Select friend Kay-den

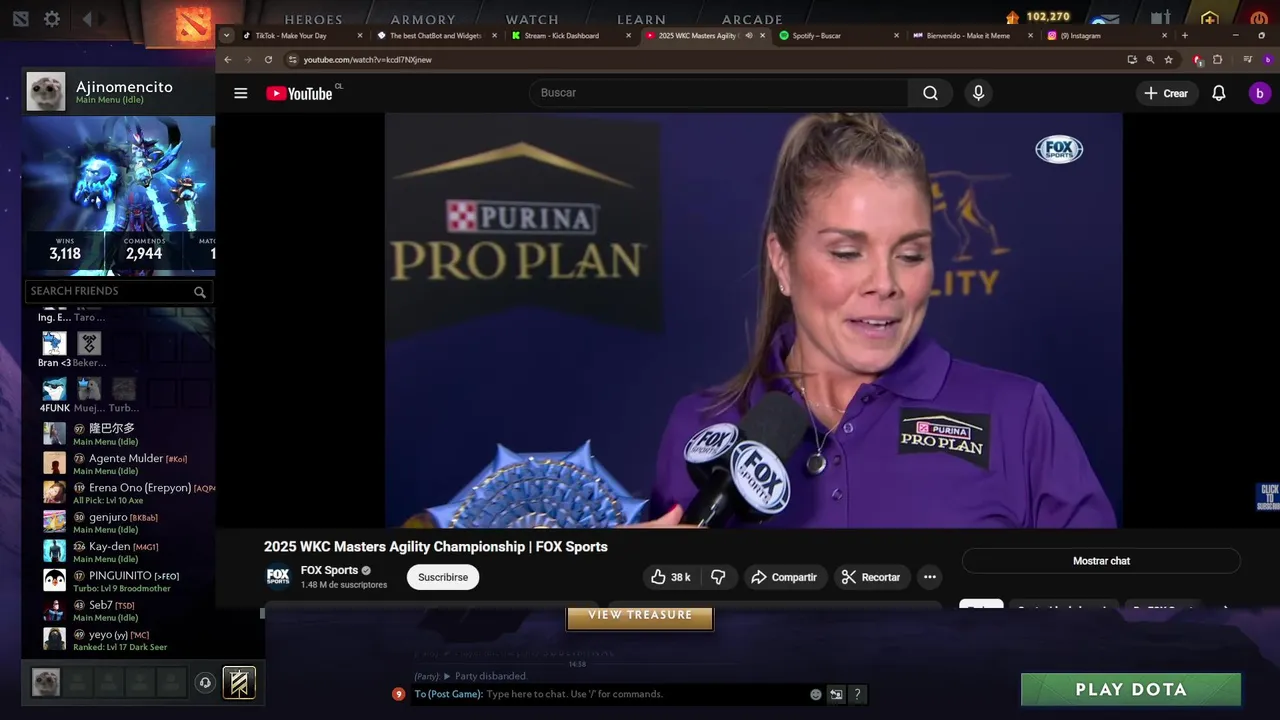pyautogui.click(x=128, y=551)
